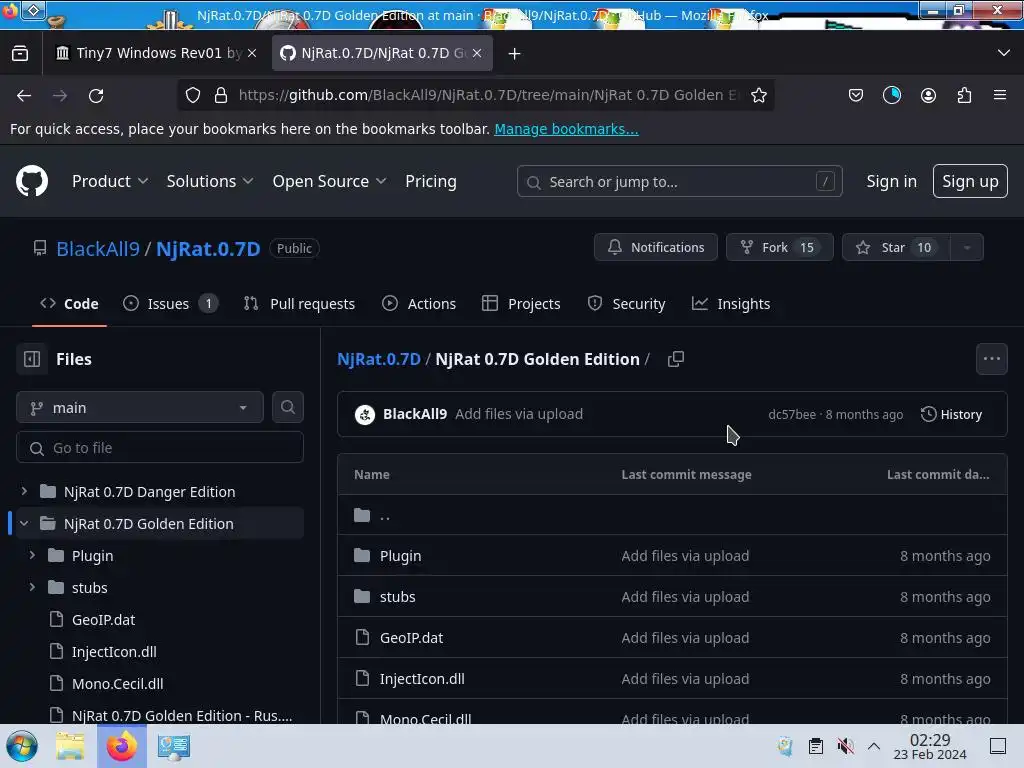
Task: Bookmark this page with the star icon
Action: click(758, 95)
